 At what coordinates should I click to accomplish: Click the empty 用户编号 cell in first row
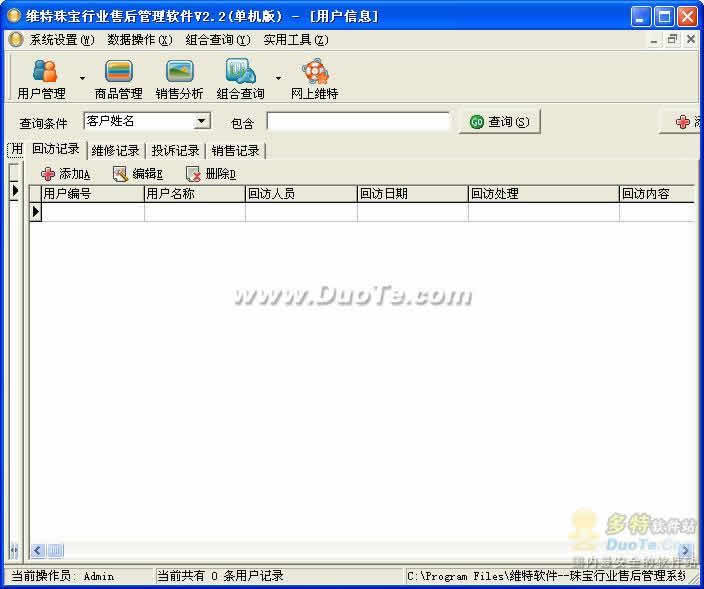coord(93,212)
